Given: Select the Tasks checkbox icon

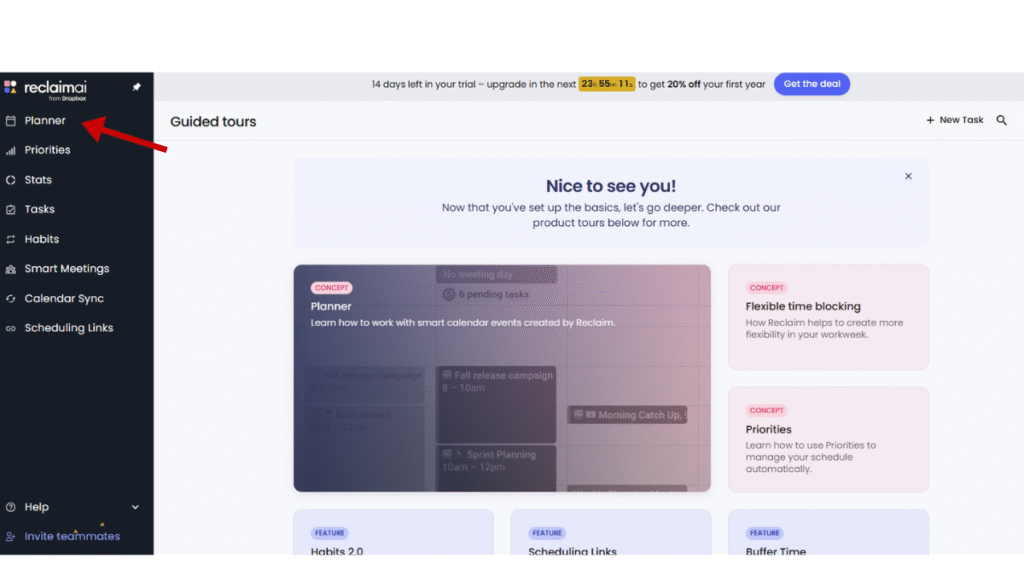Looking at the screenshot, I should (x=11, y=210).
